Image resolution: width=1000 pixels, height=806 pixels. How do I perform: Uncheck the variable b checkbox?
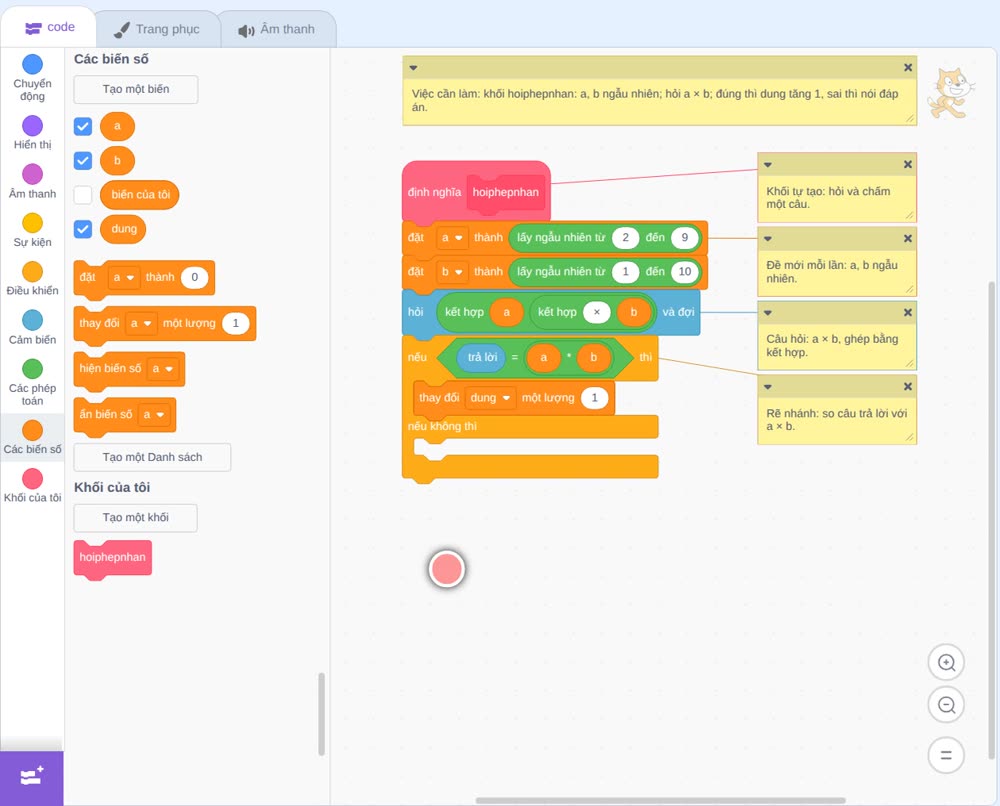pos(83,161)
